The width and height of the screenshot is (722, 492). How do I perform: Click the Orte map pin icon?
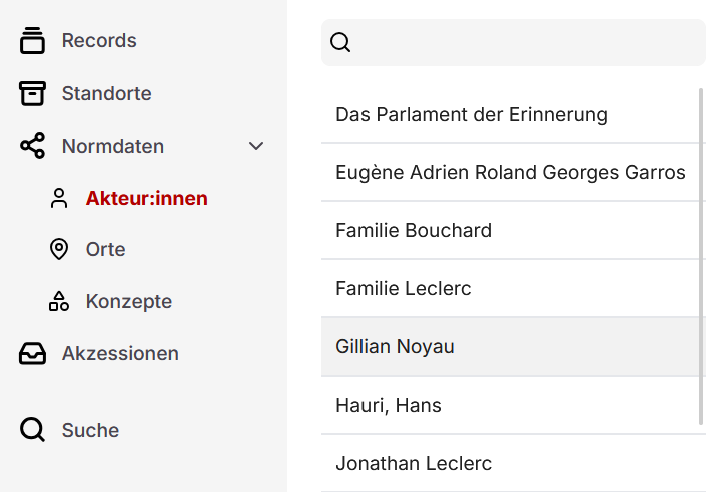pyautogui.click(x=59, y=249)
